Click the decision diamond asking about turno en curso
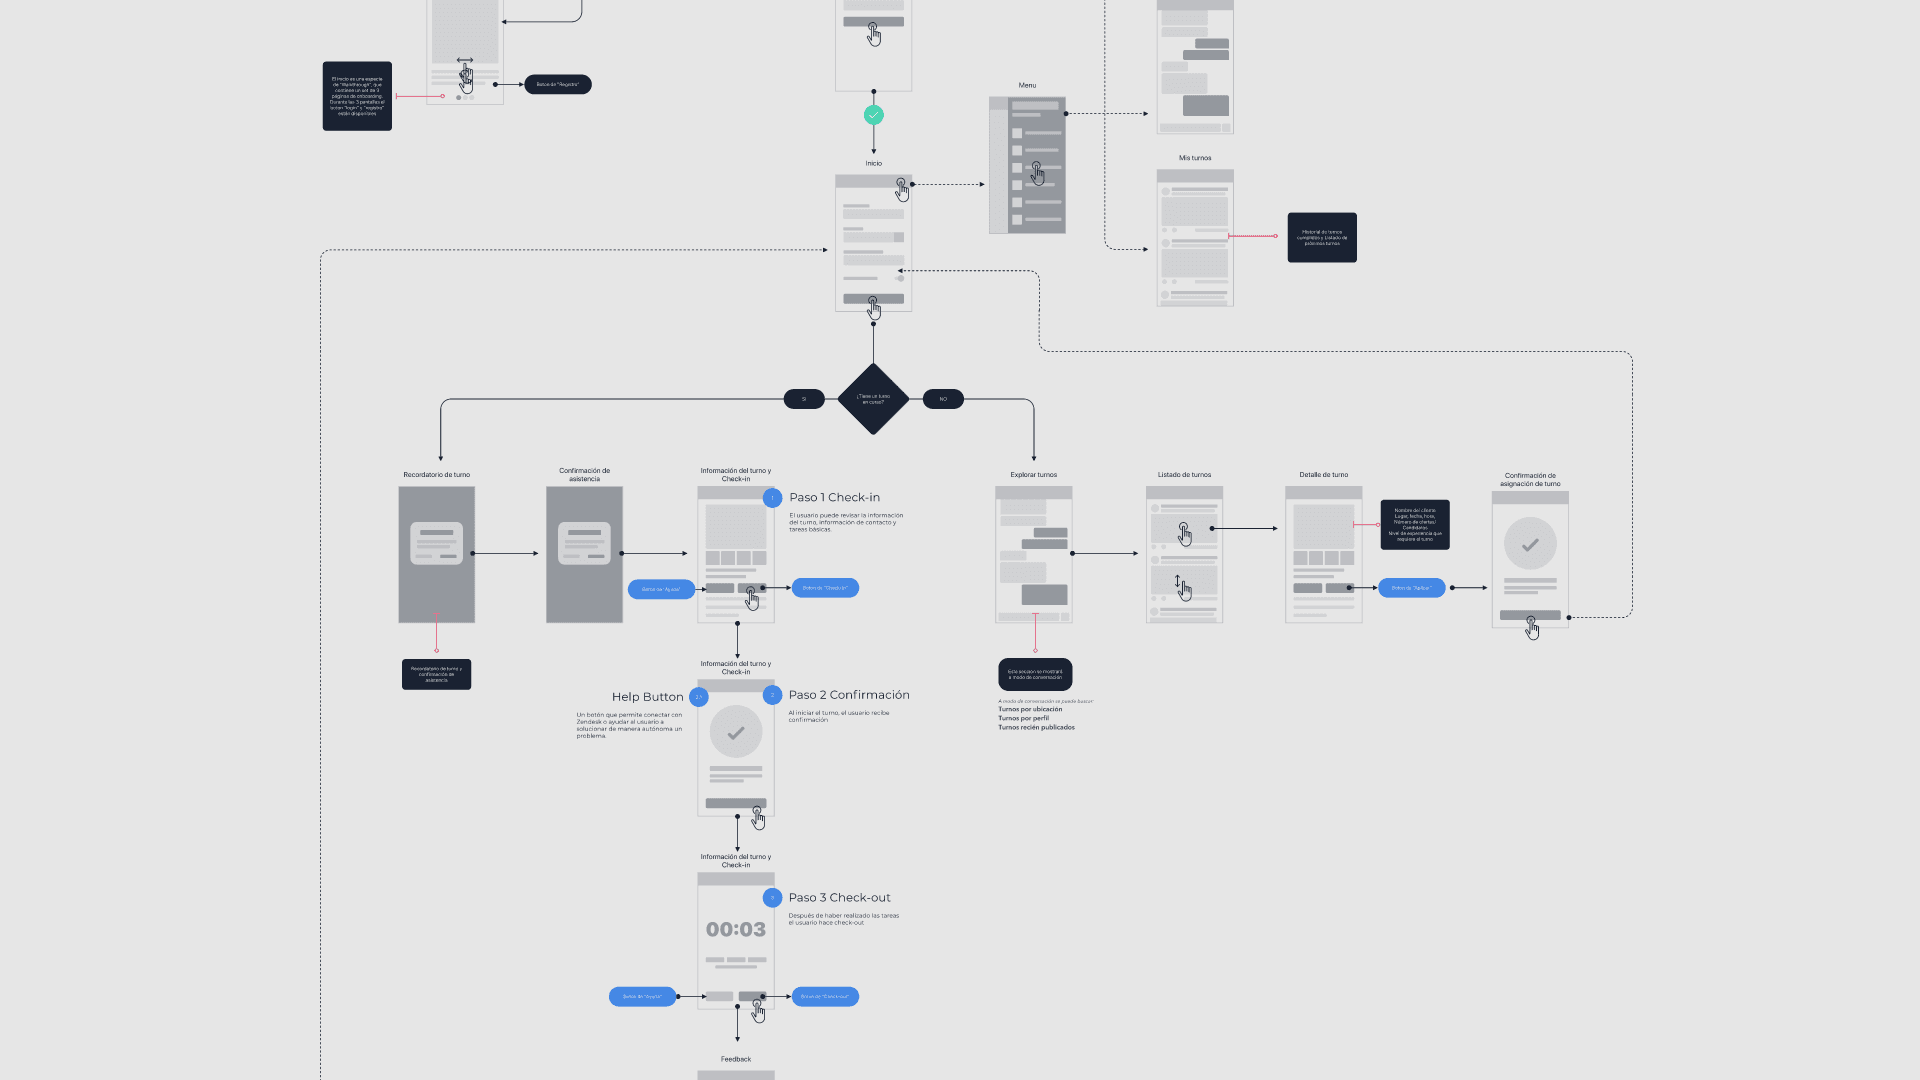This screenshot has width=1920, height=1080. pyautogui.click(x=873, y=399)
